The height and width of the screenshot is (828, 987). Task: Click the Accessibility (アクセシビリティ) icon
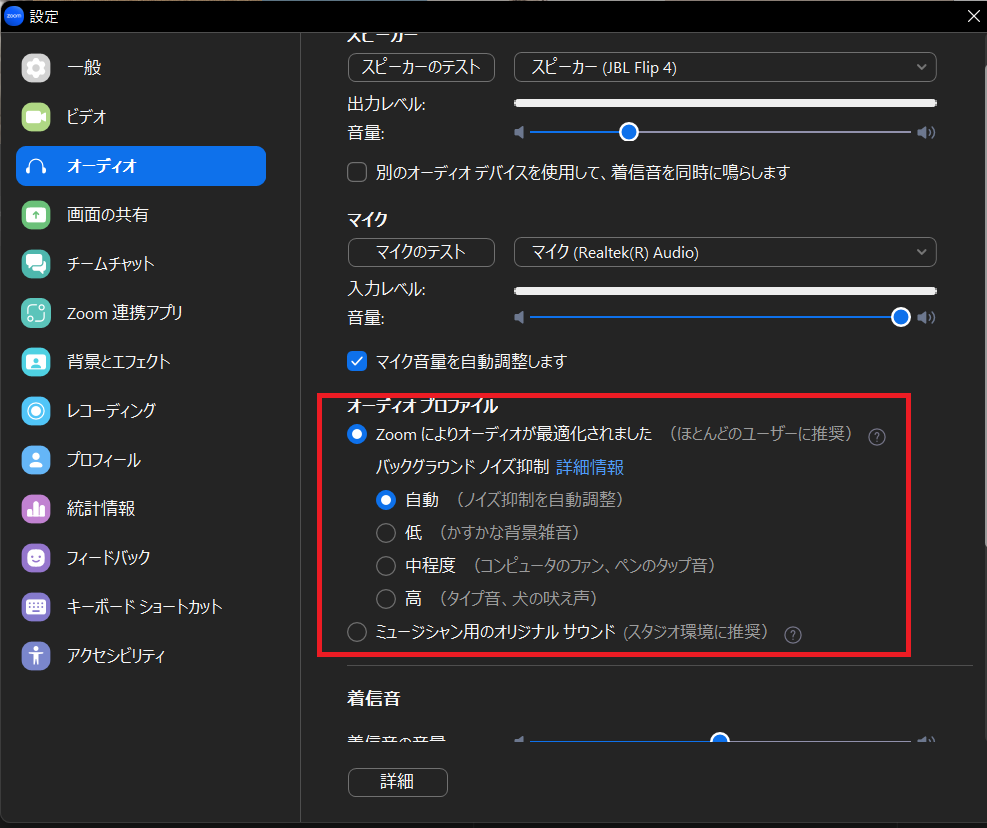[36, 656]
